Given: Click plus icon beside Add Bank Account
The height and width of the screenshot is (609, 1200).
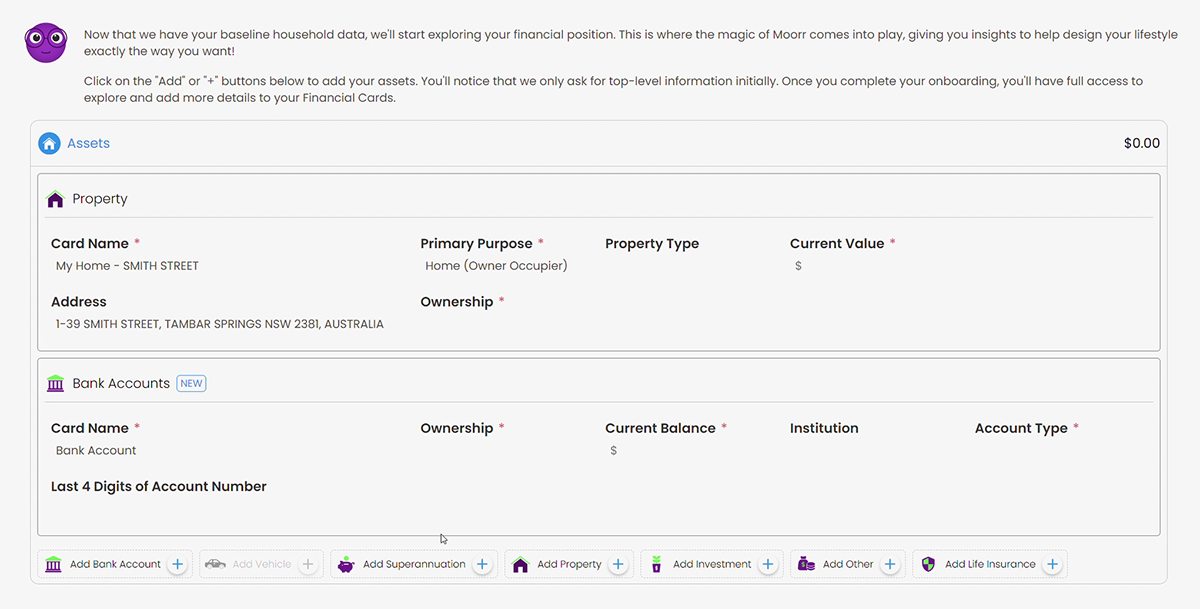Looking at the screenshot, I should point(177,564).
